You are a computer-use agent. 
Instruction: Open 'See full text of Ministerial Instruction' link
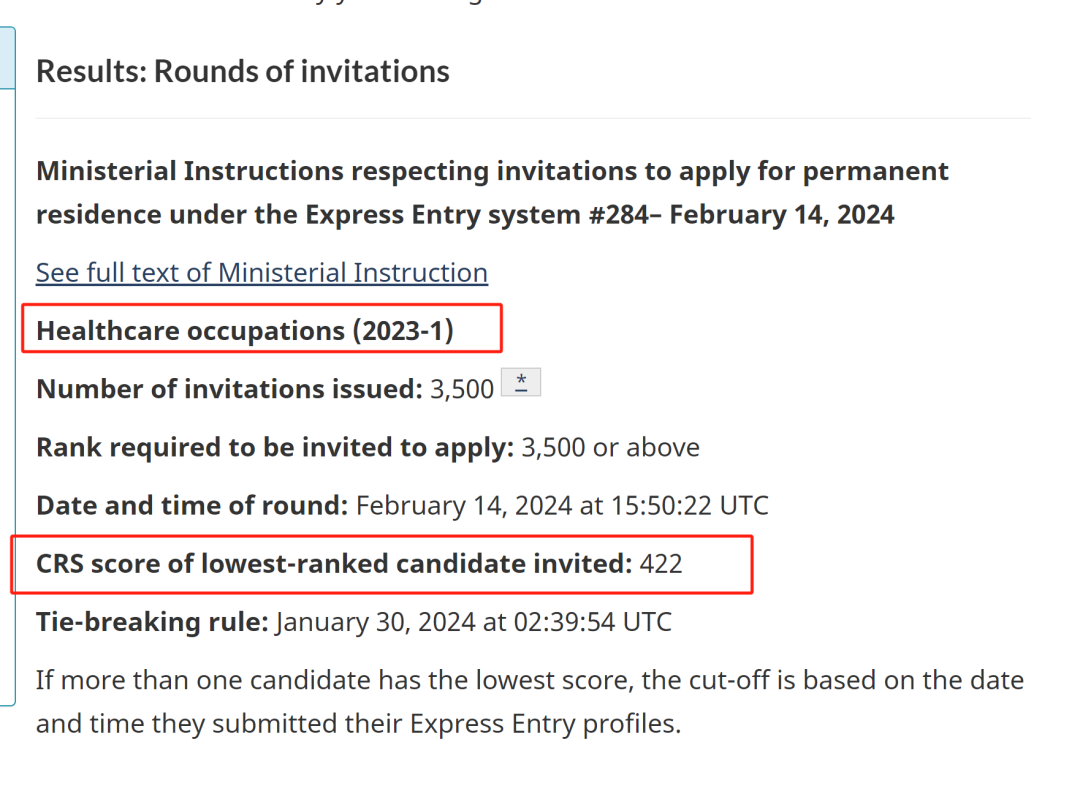click(262, 272)
